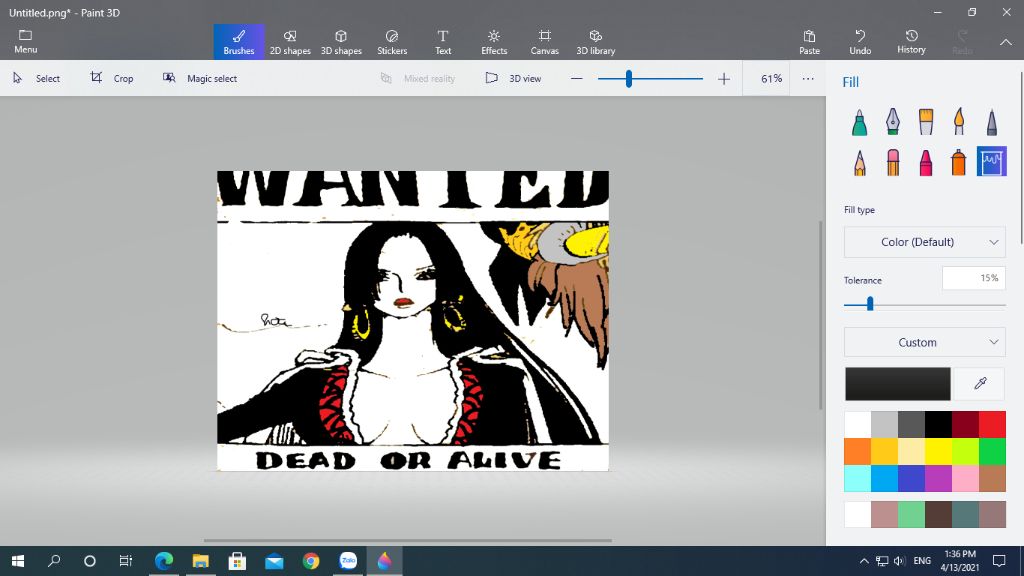Click the zoom slider handle
This screenshot has width=1024, height=576.
628,79
